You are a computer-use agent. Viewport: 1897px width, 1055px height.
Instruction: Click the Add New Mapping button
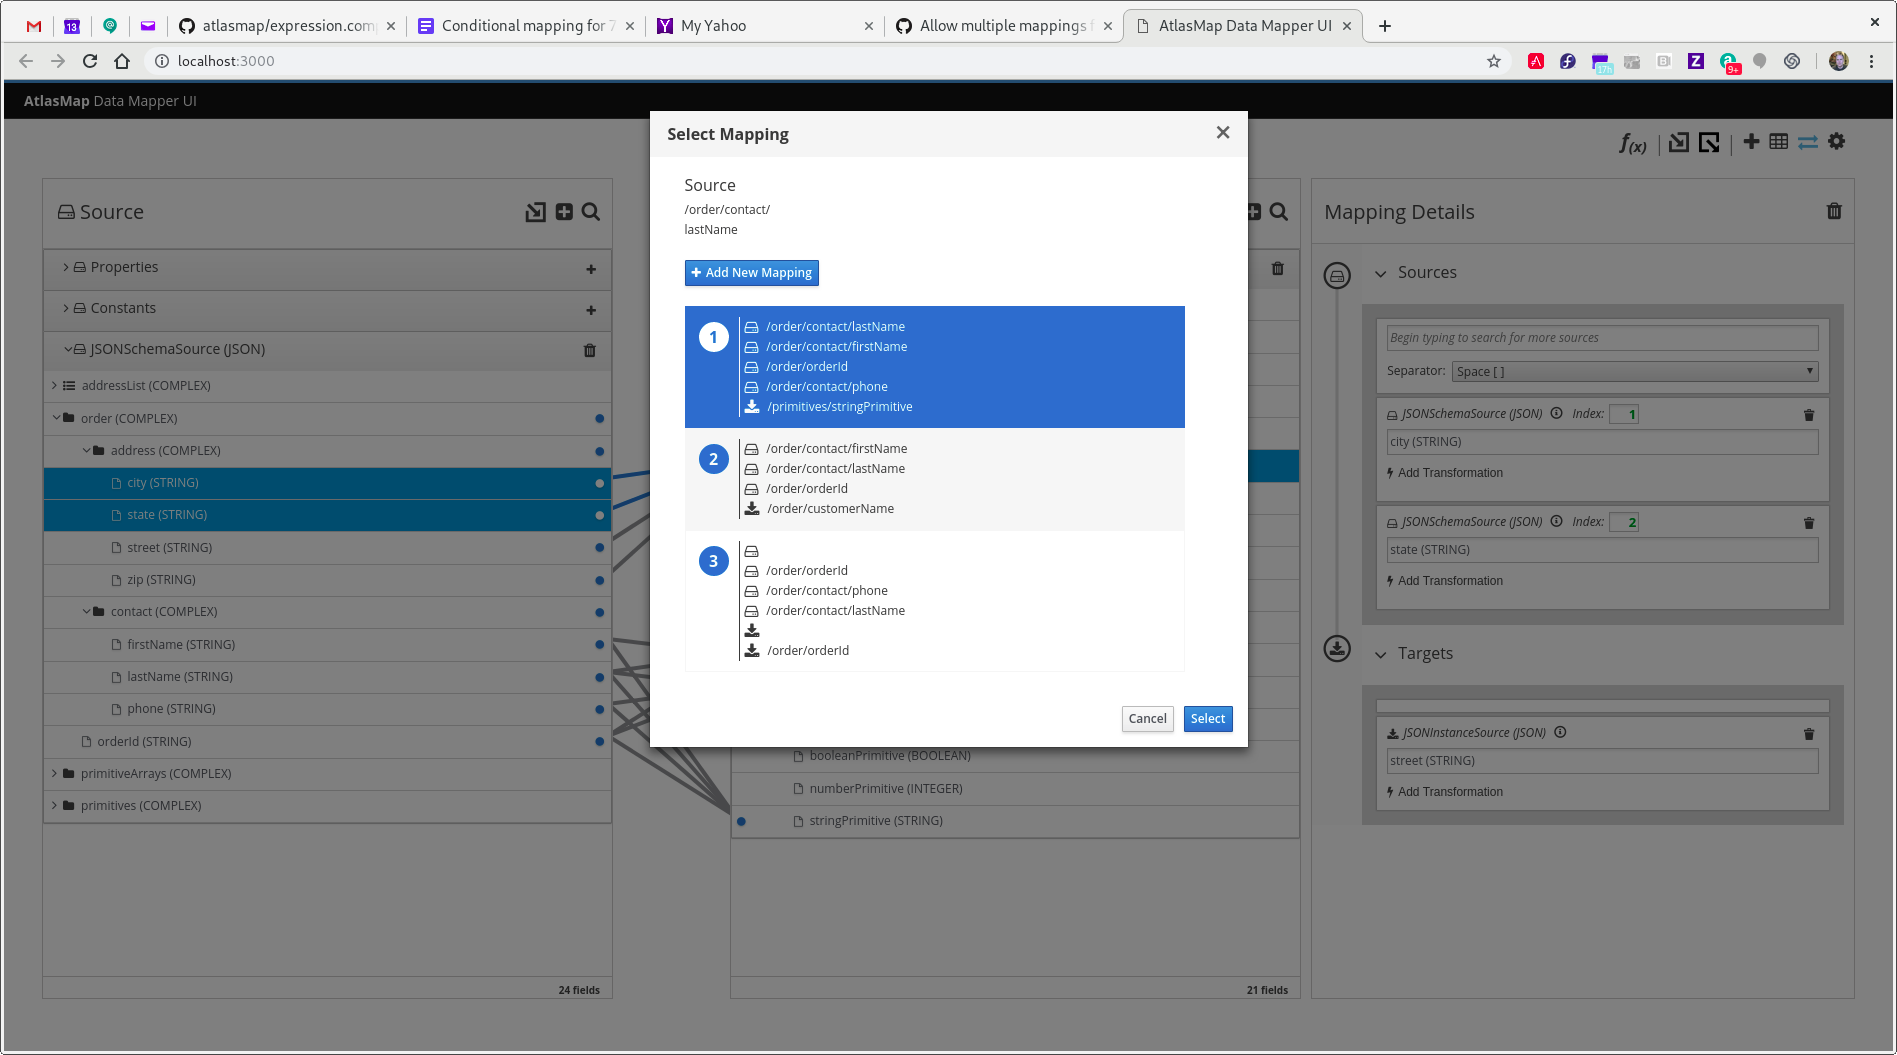pyautogui.click(x=751, y=272)
